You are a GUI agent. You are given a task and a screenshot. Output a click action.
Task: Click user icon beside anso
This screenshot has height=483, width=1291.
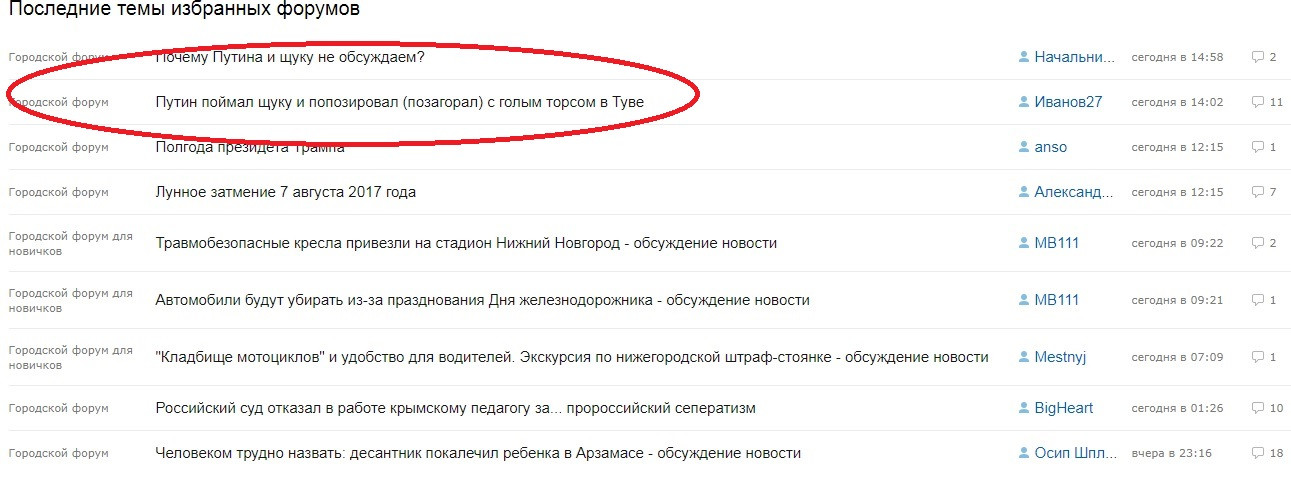point(1024,147)
